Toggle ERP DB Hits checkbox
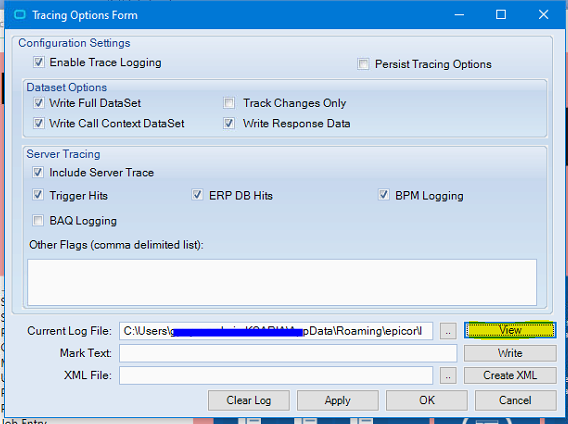This screenshot has height=424, width=568. click(197, 195)
